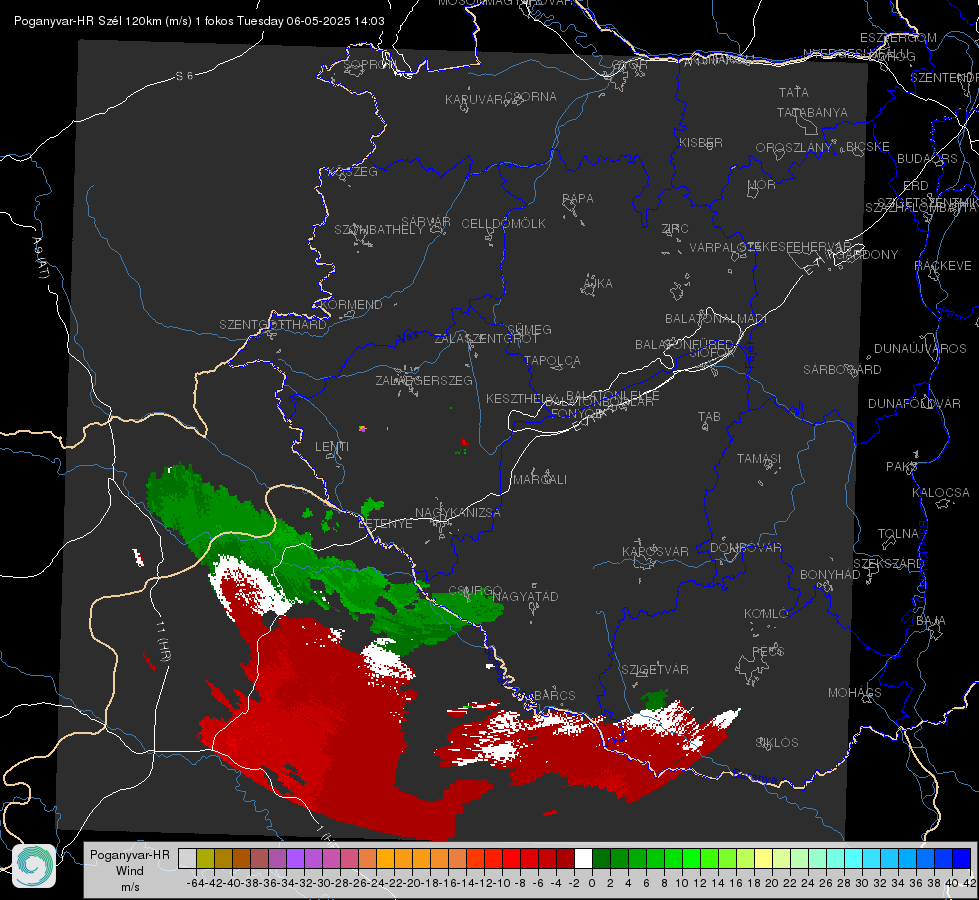This screenshot has height=900, width=979.
Task: Click the KAPOSVAR city label
Action: click(x=656, y=552)
